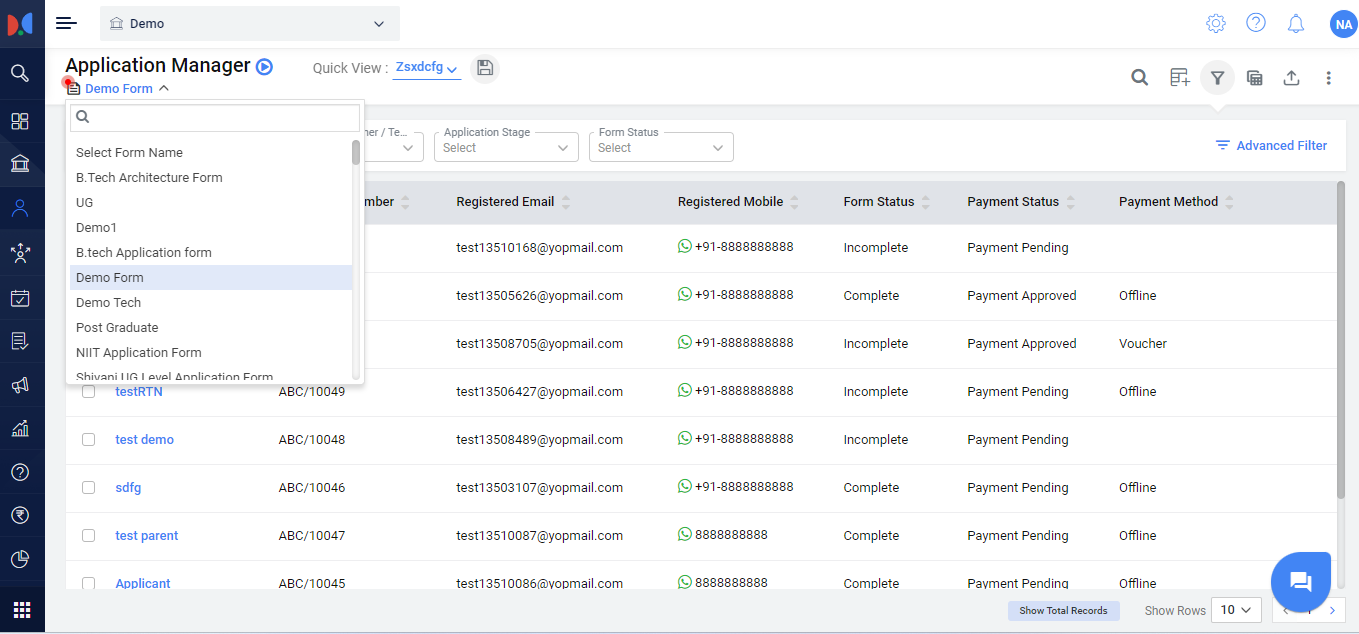Choose UG from the form list

[x=211, y=203]
